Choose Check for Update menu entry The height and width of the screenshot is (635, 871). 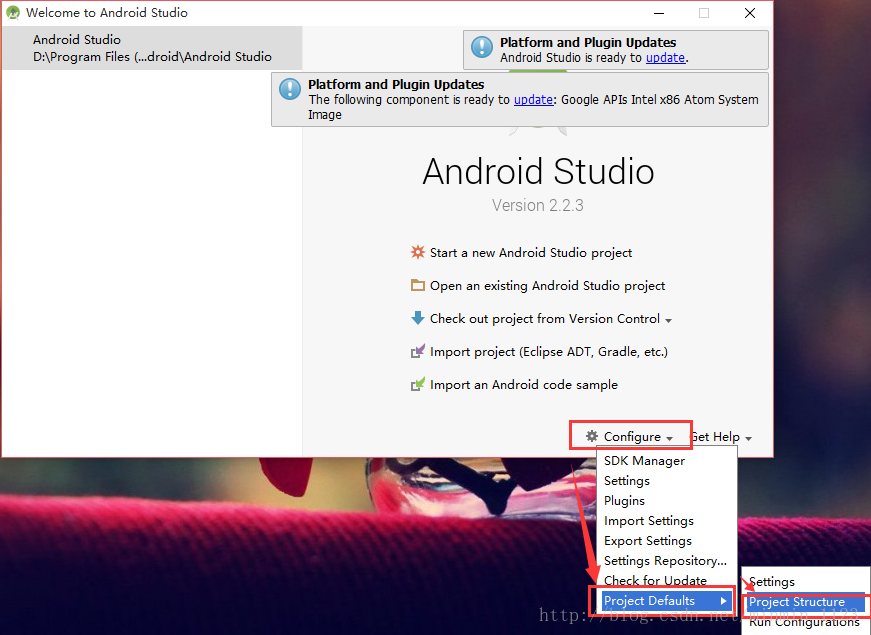click(x=667, y=580)
